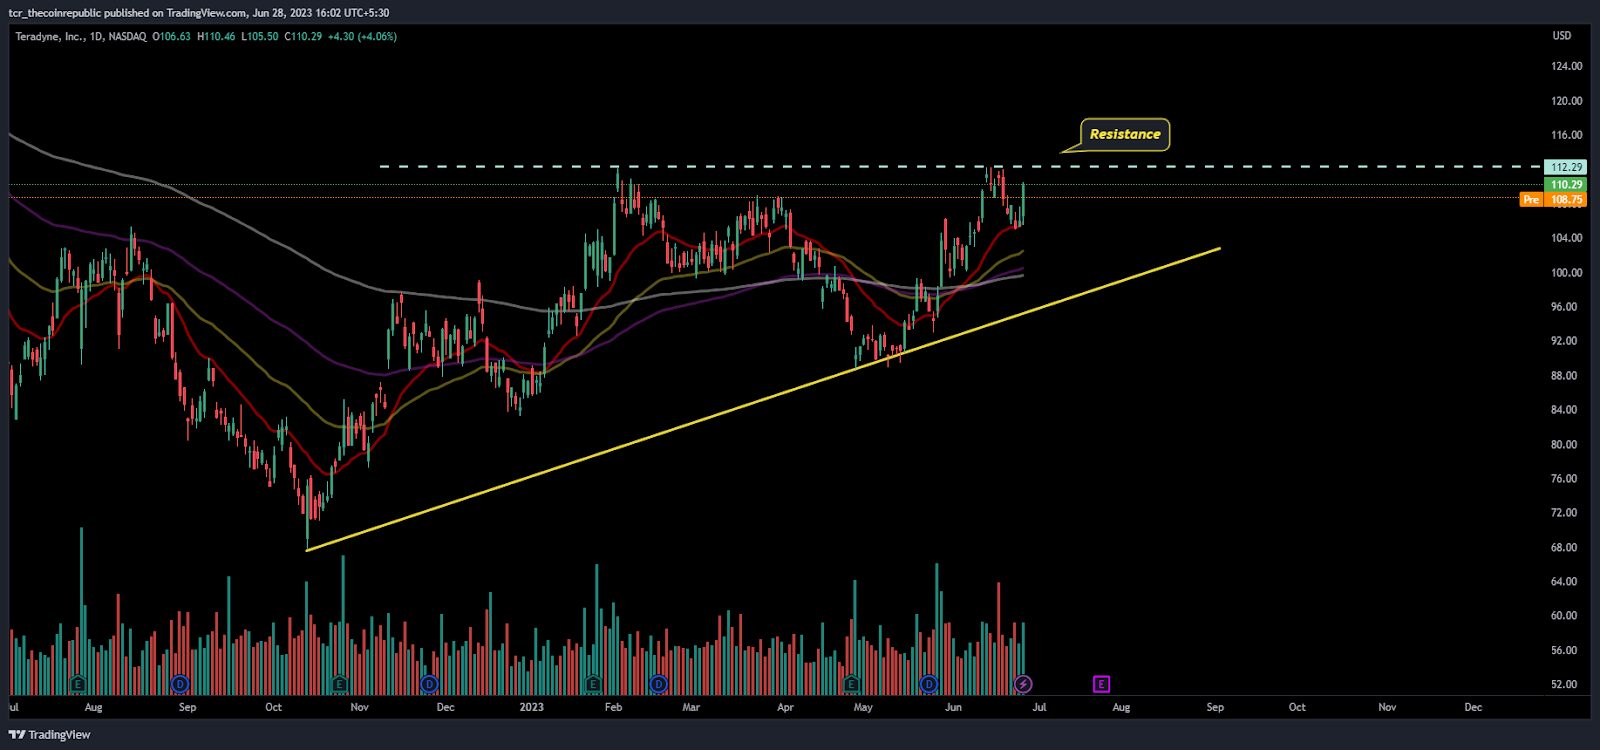The height and width of the screenshot is (750, 1600).
Task: Click the 112.29 resistance price label
Action: tap(1566, 167)
